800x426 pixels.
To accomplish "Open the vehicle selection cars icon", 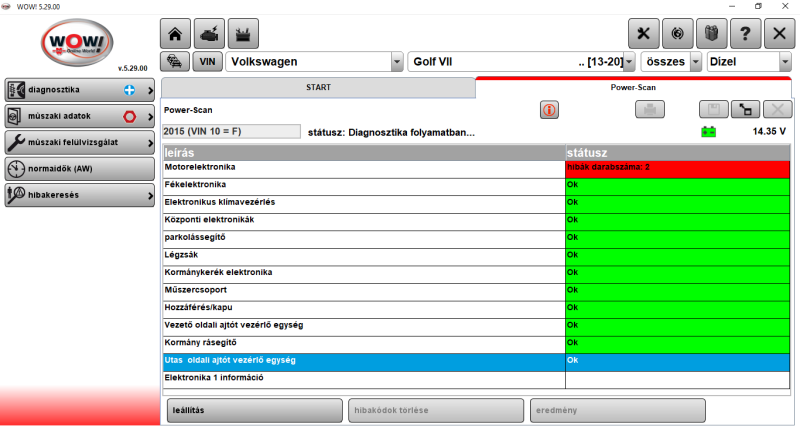I will click(x=175, y=62).
